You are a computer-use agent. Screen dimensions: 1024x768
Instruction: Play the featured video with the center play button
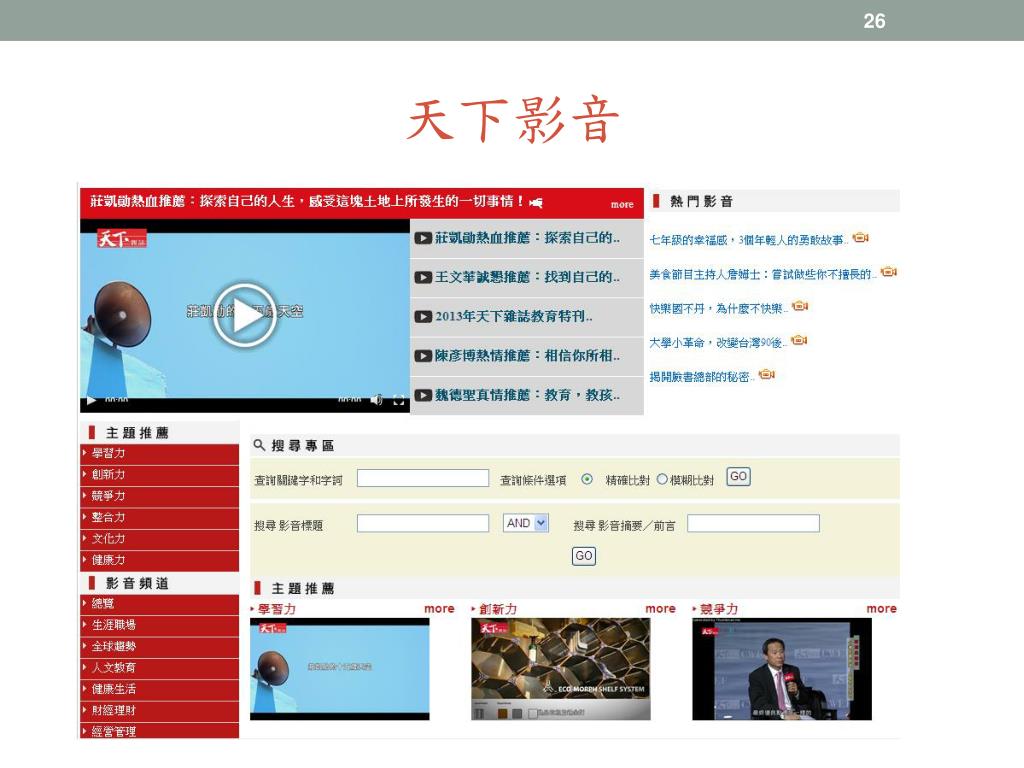245,315
